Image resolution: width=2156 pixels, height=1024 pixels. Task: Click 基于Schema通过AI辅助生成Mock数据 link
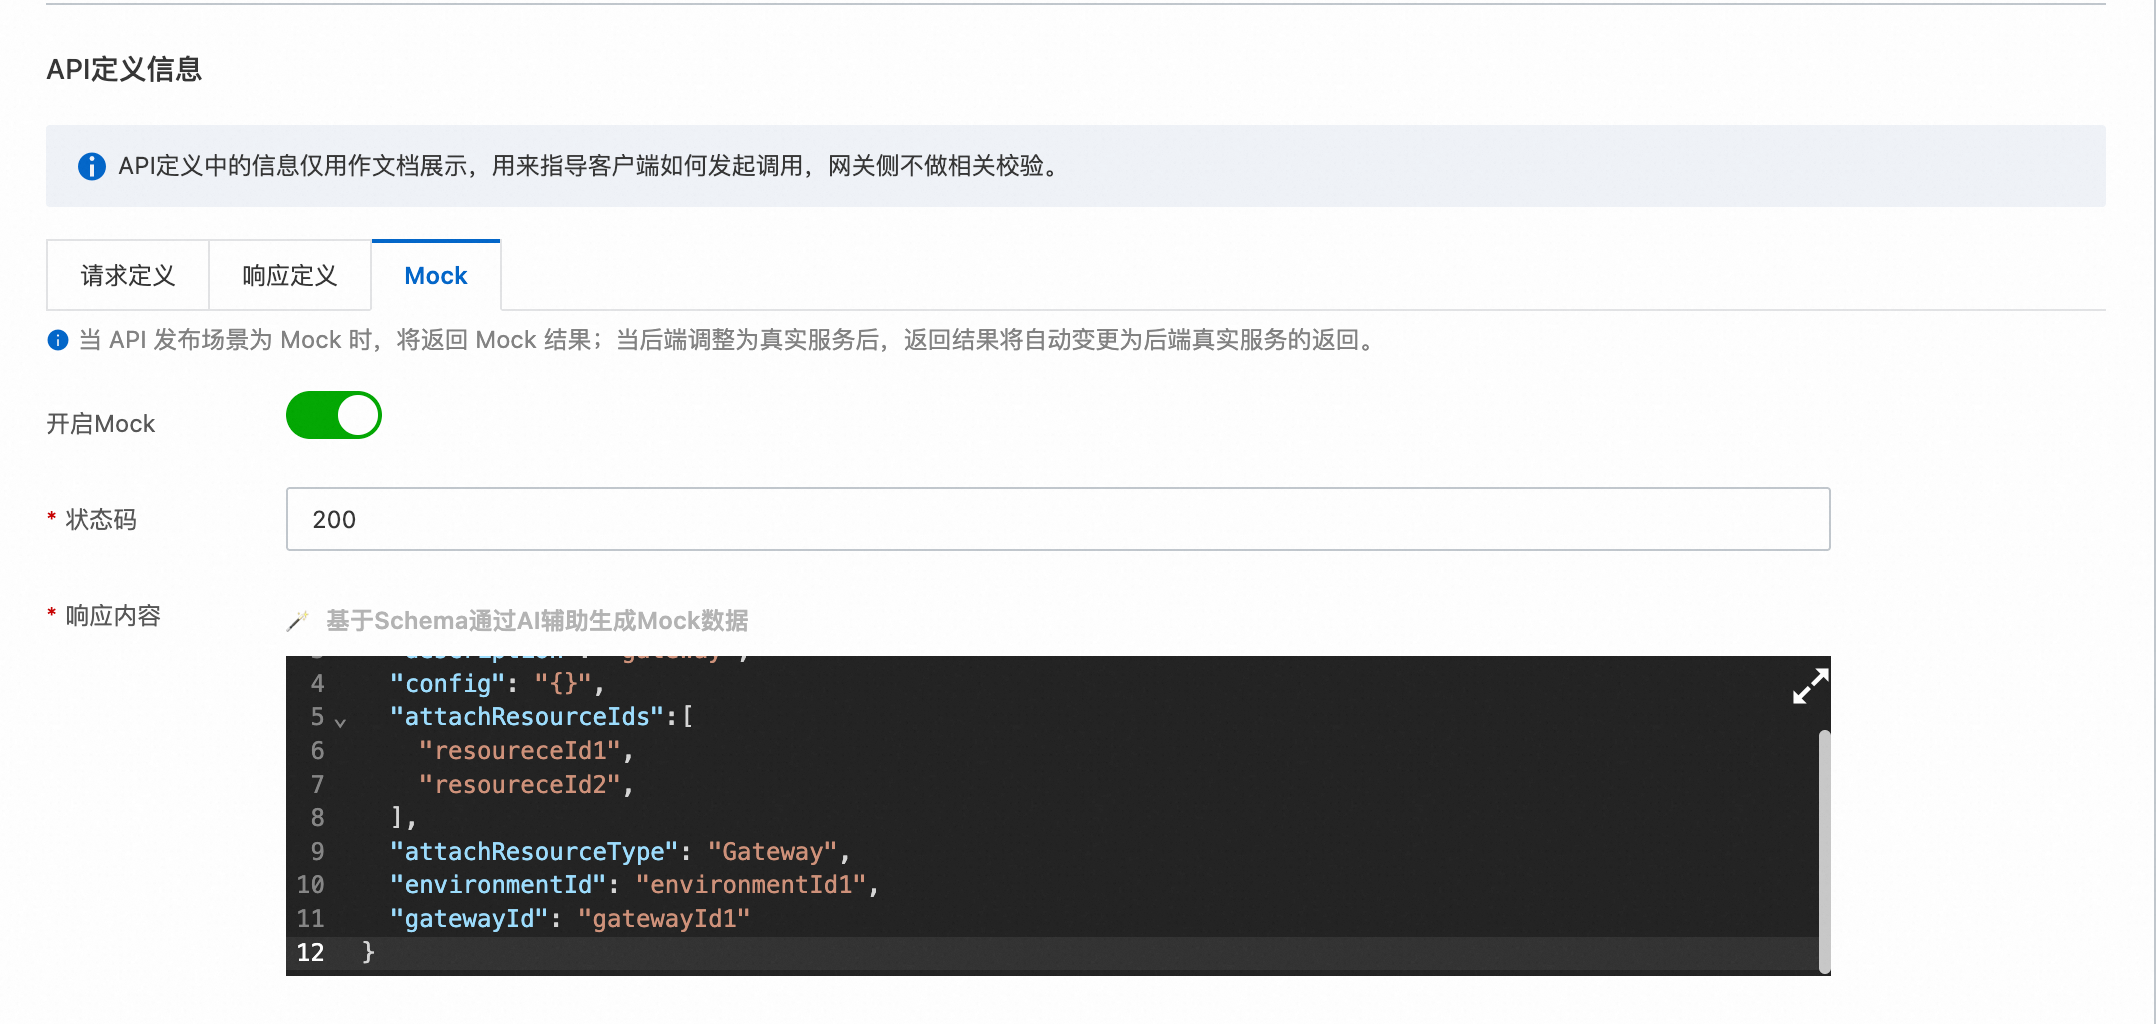(537, 621)
